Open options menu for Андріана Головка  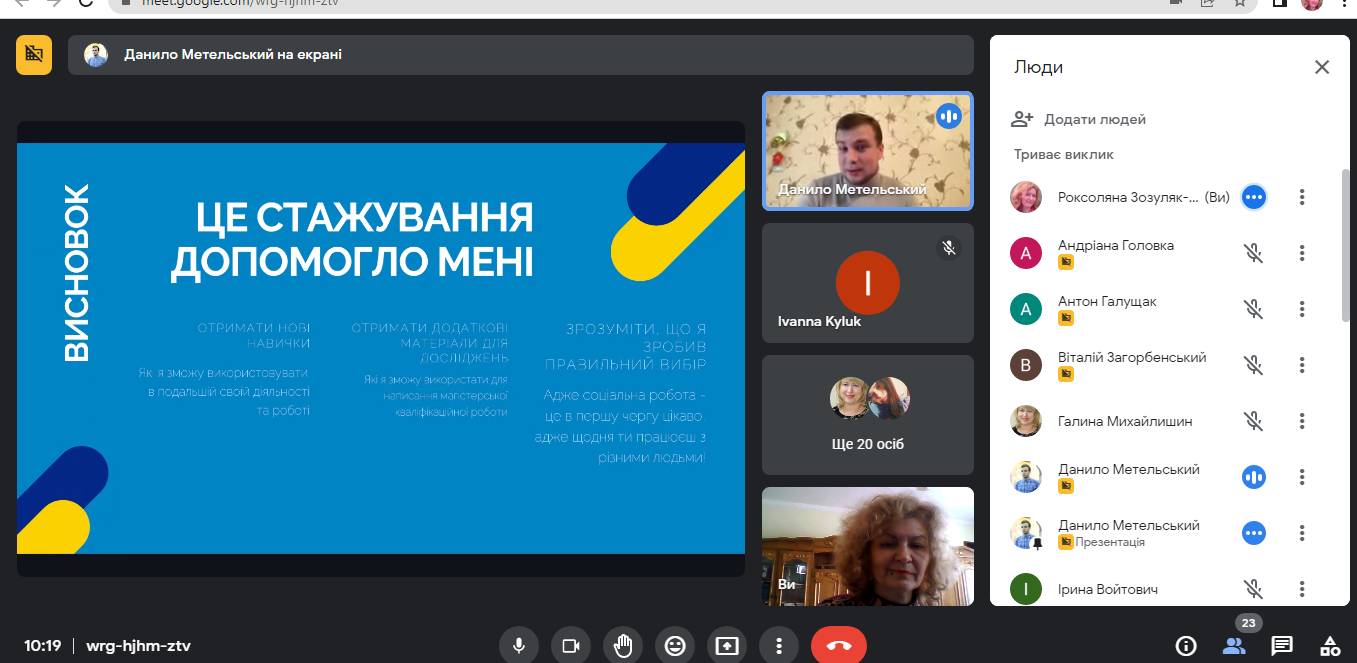click(x=1302, y=254)
